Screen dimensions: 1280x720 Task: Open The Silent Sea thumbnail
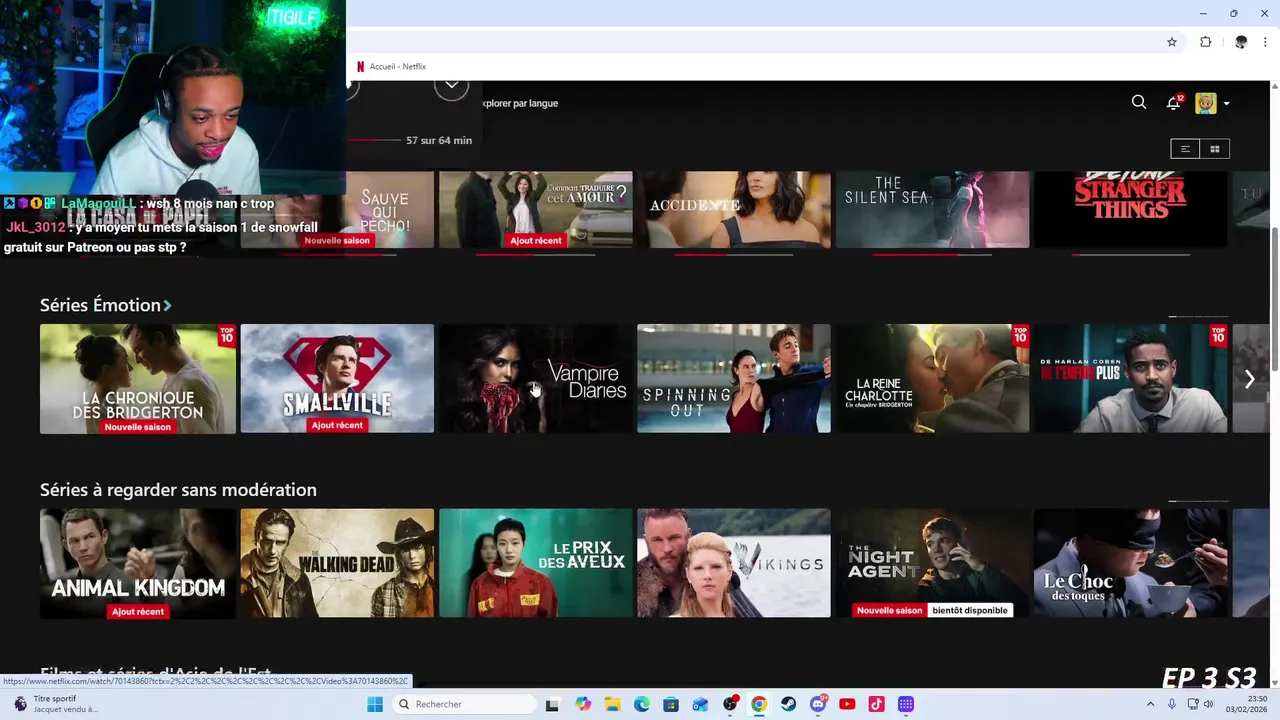click(x=932, y=210)
